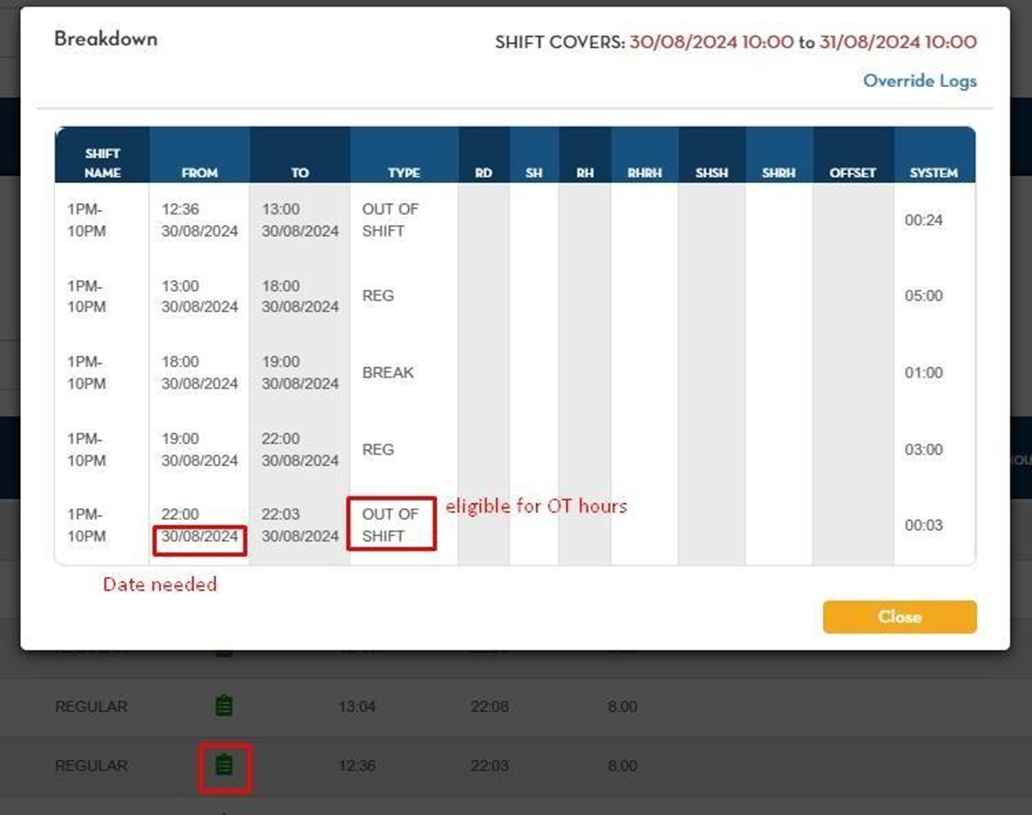Select system value 03:00
Viewport: 1032px width, 815px height.
[923, 450]
